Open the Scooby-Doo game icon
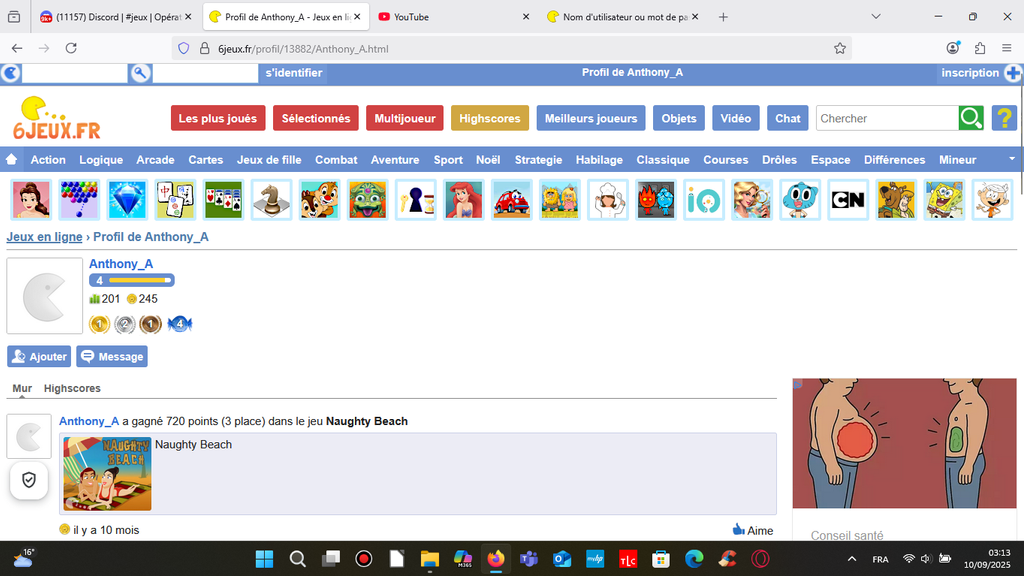 pyautogui.click(x=896, y=200)
